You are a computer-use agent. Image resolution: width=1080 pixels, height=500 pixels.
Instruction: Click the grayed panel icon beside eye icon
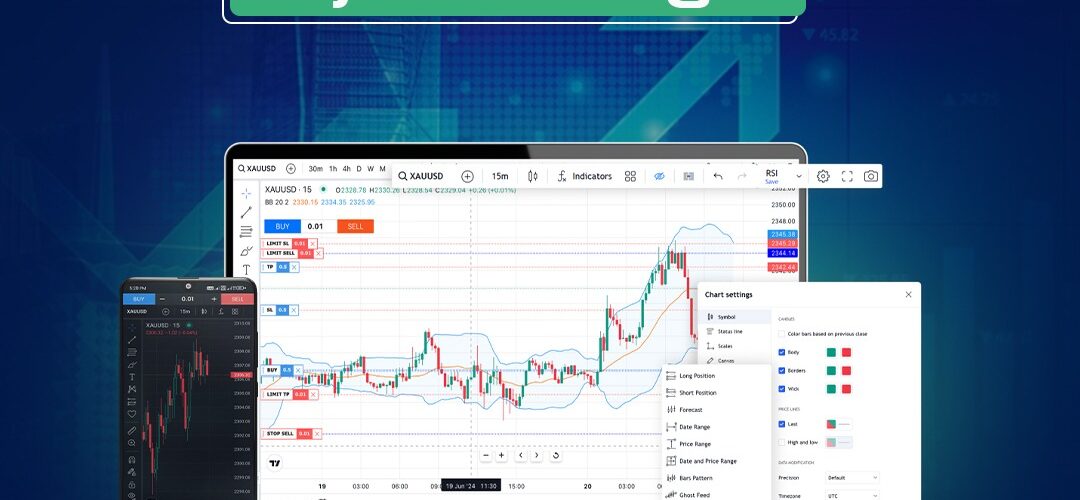point(688,176)
